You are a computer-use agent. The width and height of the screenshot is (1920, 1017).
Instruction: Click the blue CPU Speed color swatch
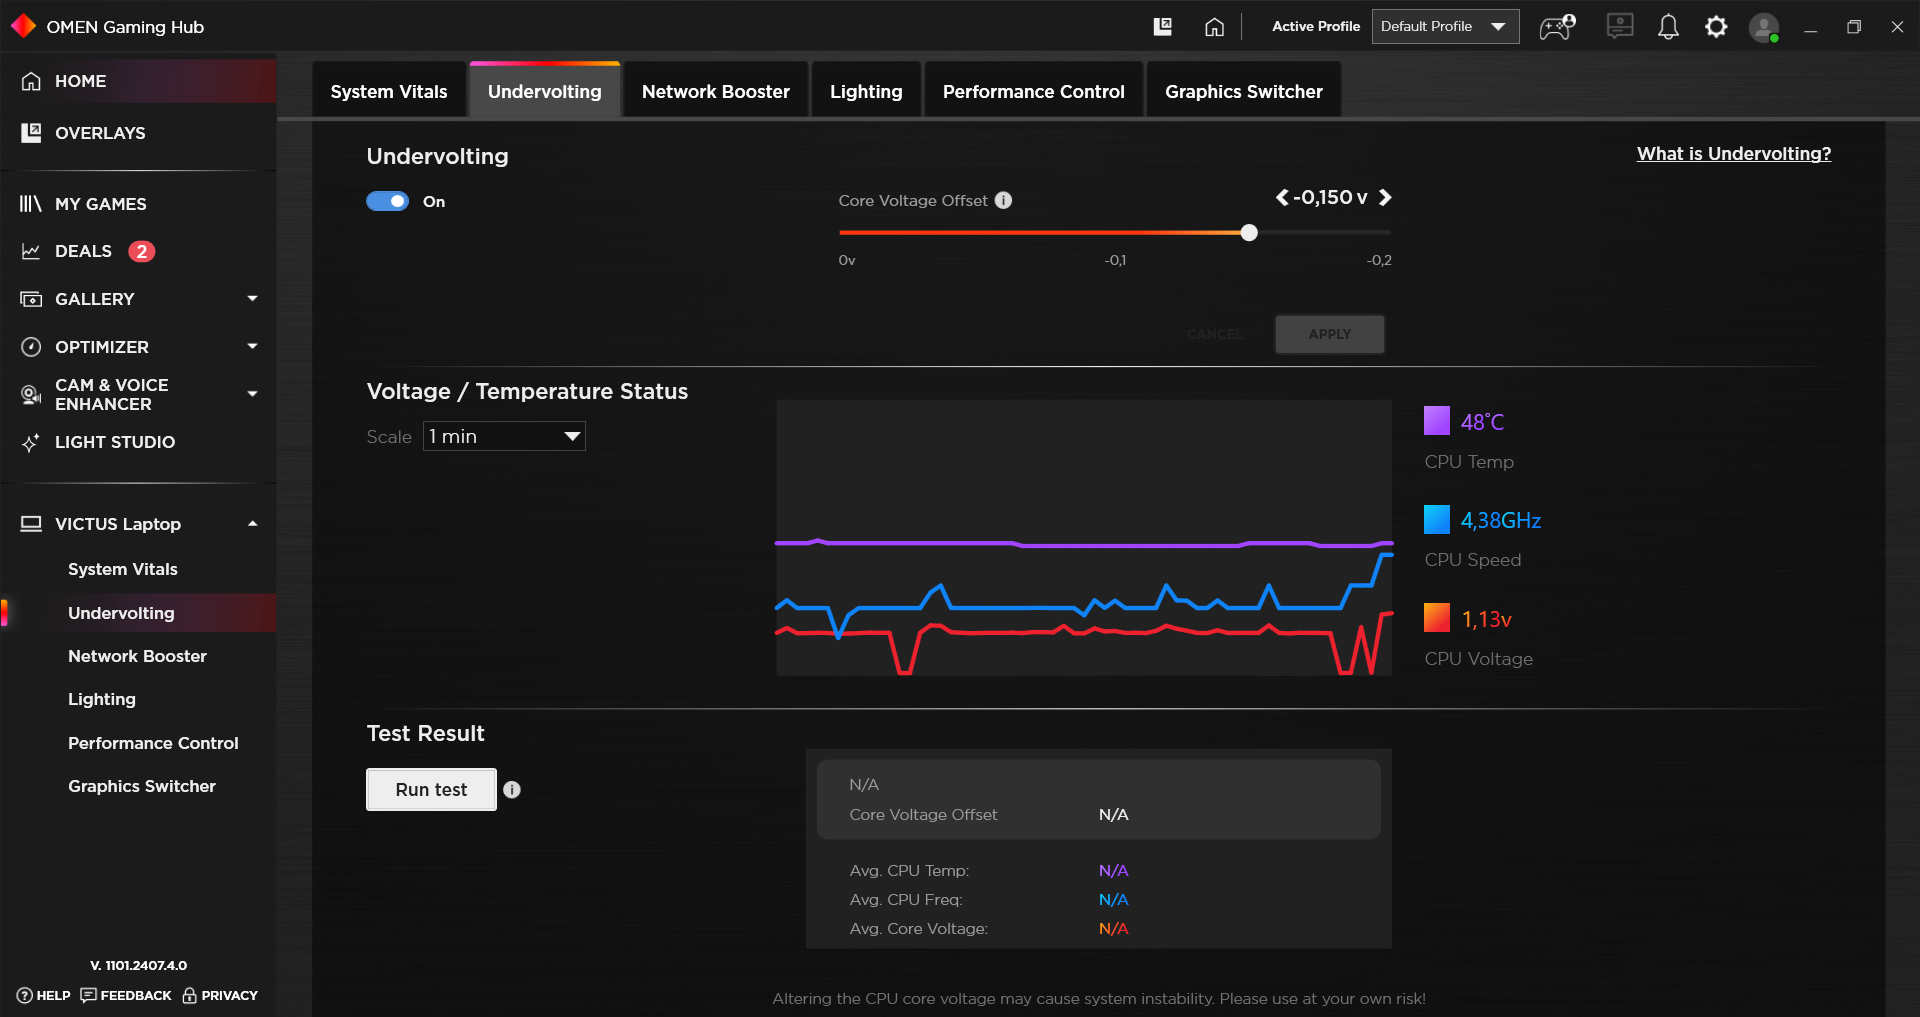coord(1437,520)
